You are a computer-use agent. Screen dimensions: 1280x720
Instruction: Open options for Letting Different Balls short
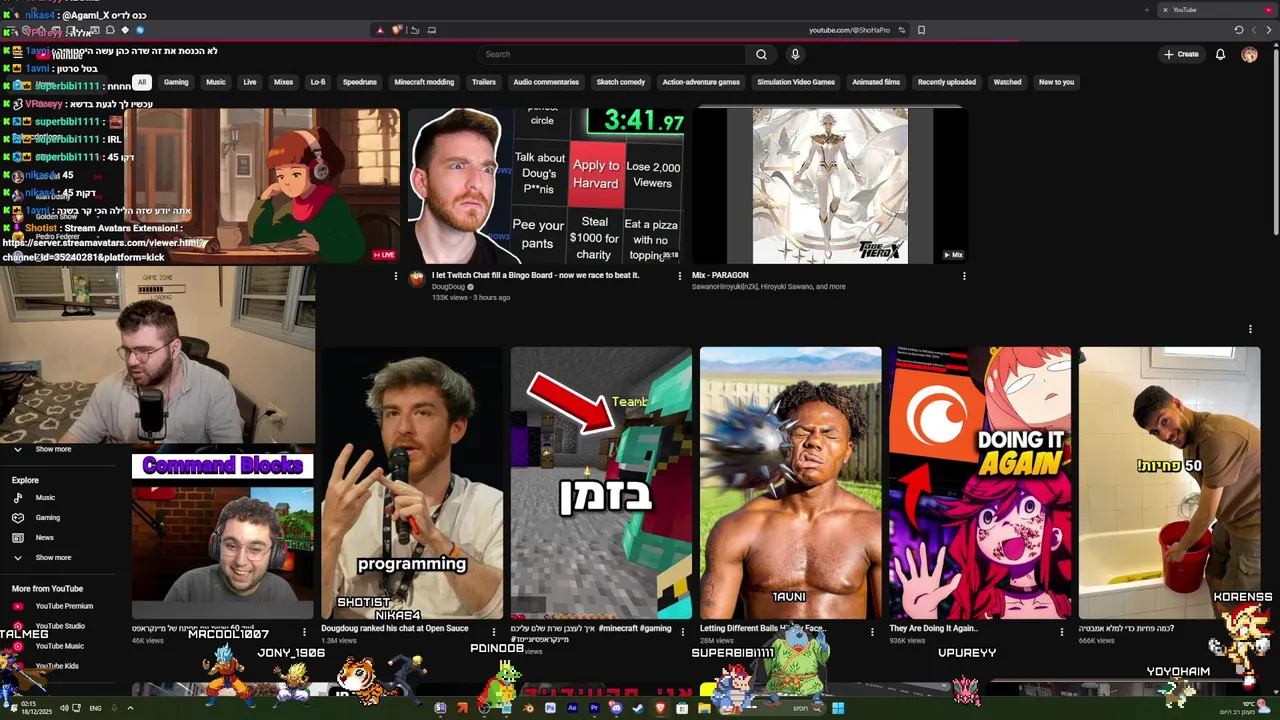[x=872, y=632]
